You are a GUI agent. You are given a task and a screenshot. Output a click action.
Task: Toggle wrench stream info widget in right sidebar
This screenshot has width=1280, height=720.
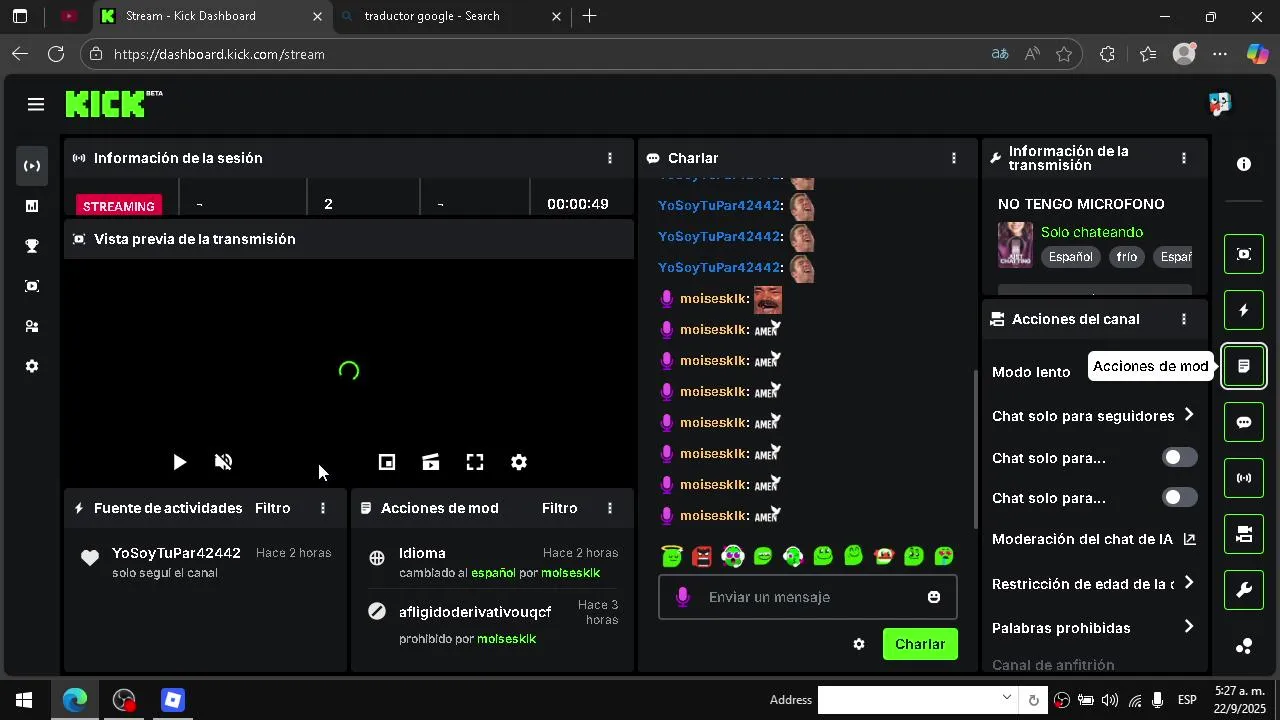pos(1244,590)
